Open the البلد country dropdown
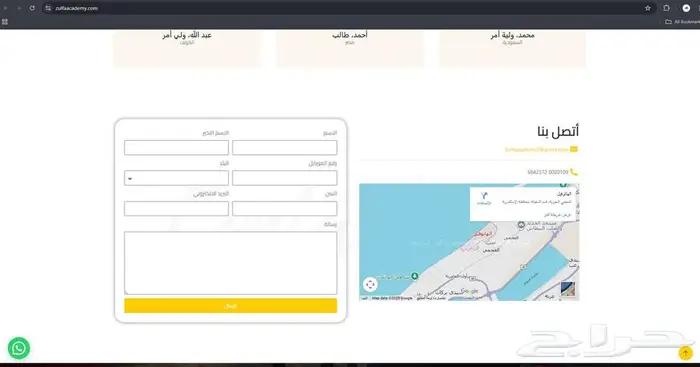700x367 pixels. click(x=176, y=178)
